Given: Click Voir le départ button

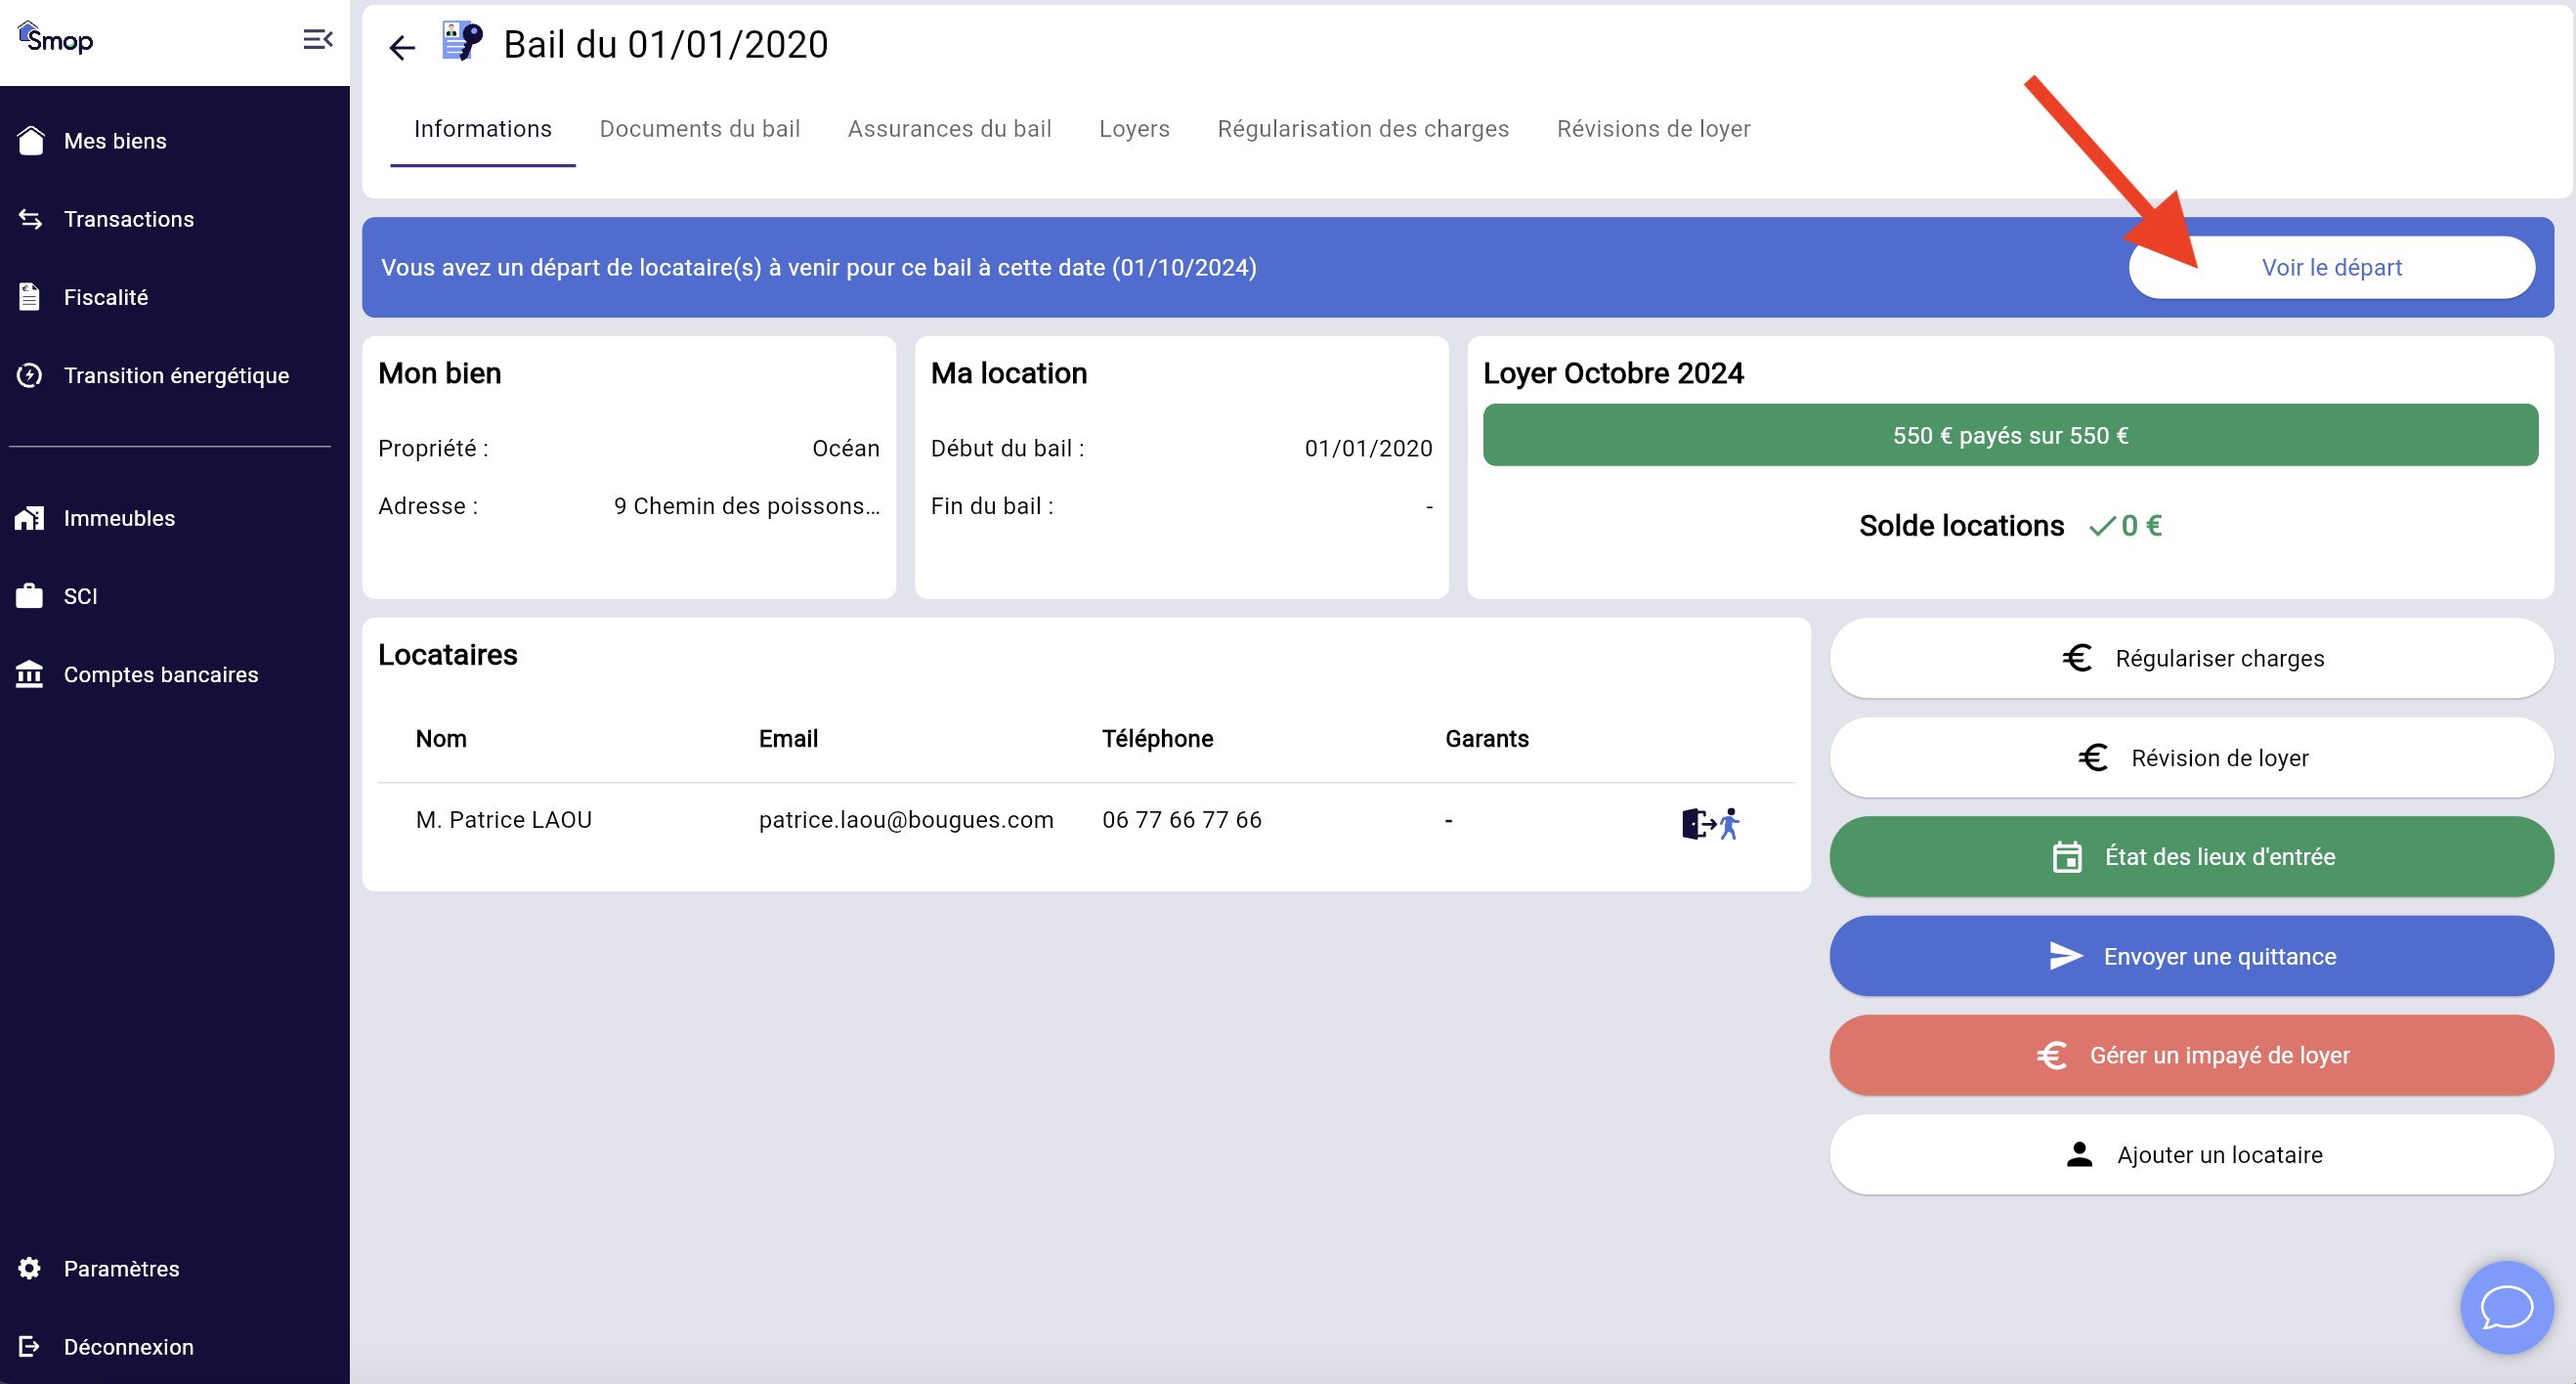Looking at the screenshot, I should coord(2331,268).
